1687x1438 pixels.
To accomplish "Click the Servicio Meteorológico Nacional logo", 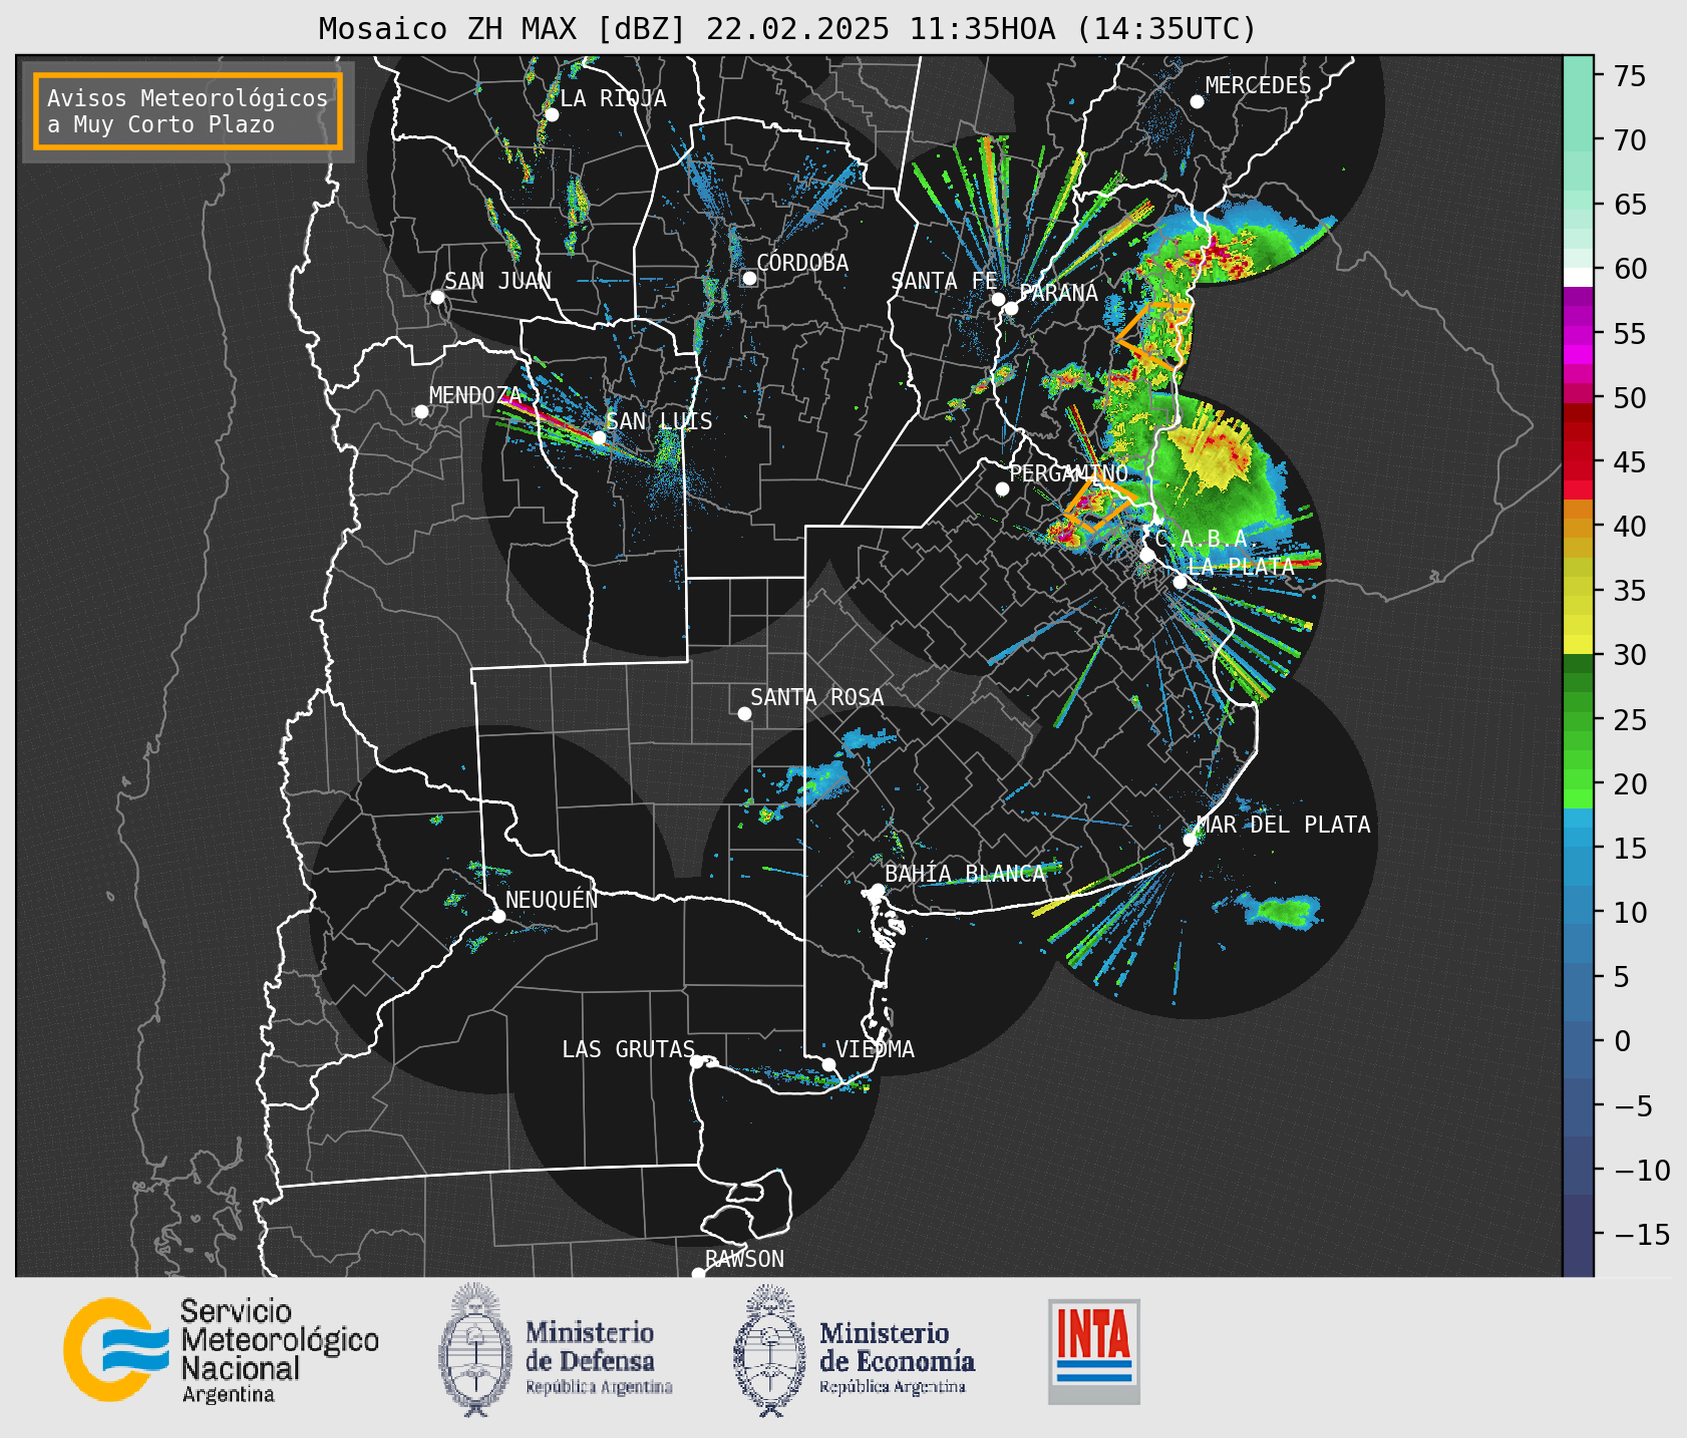I will [x=221, y=1350].
